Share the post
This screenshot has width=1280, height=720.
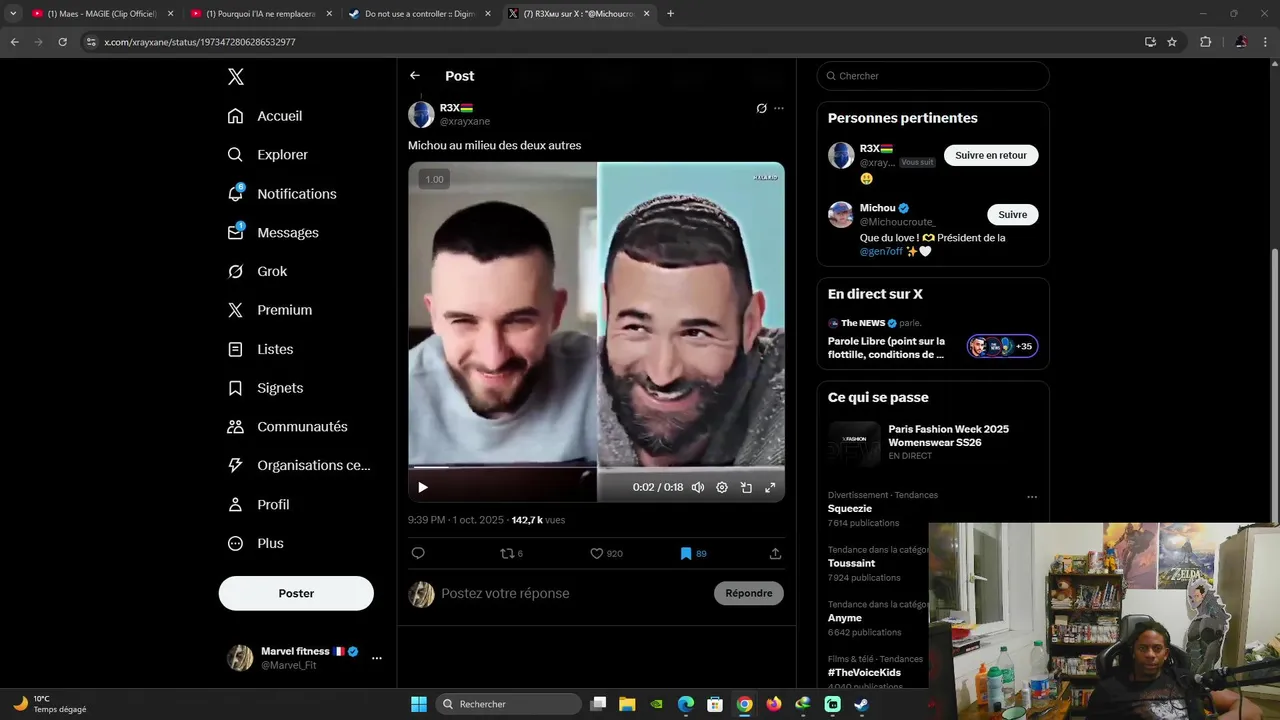click(x=775, y=553)
